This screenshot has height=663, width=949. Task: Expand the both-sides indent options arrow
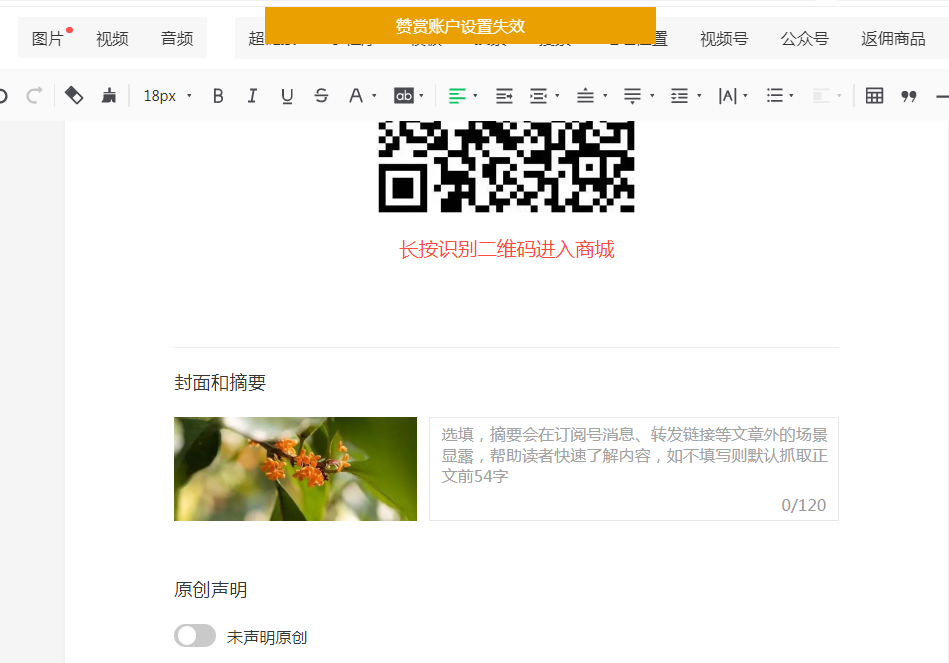557,96
